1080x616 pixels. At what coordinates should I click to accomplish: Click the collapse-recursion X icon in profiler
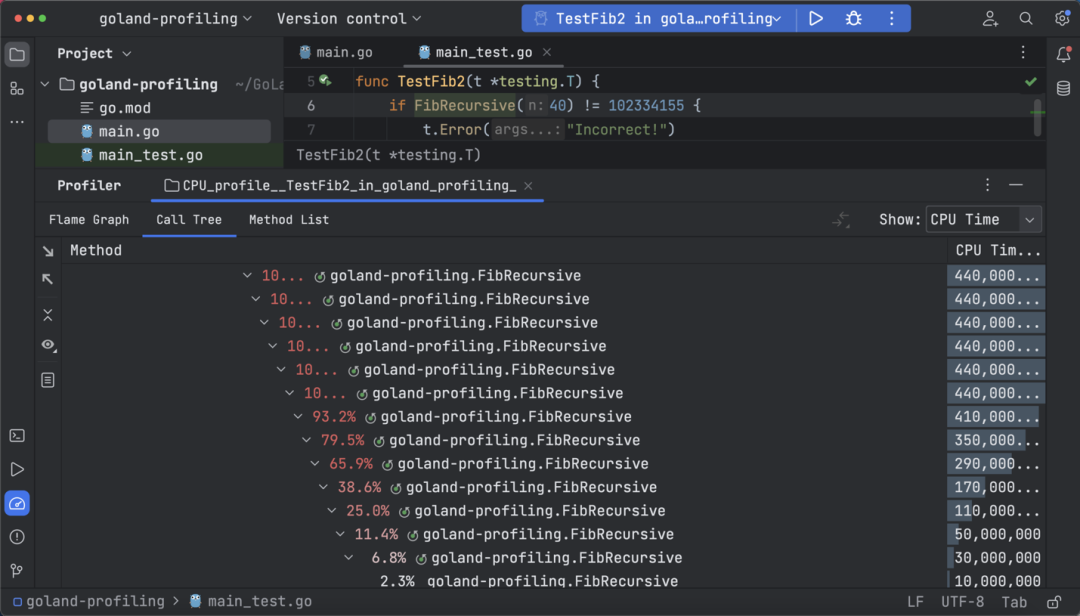pyautogui.click(x=48, y=315)
